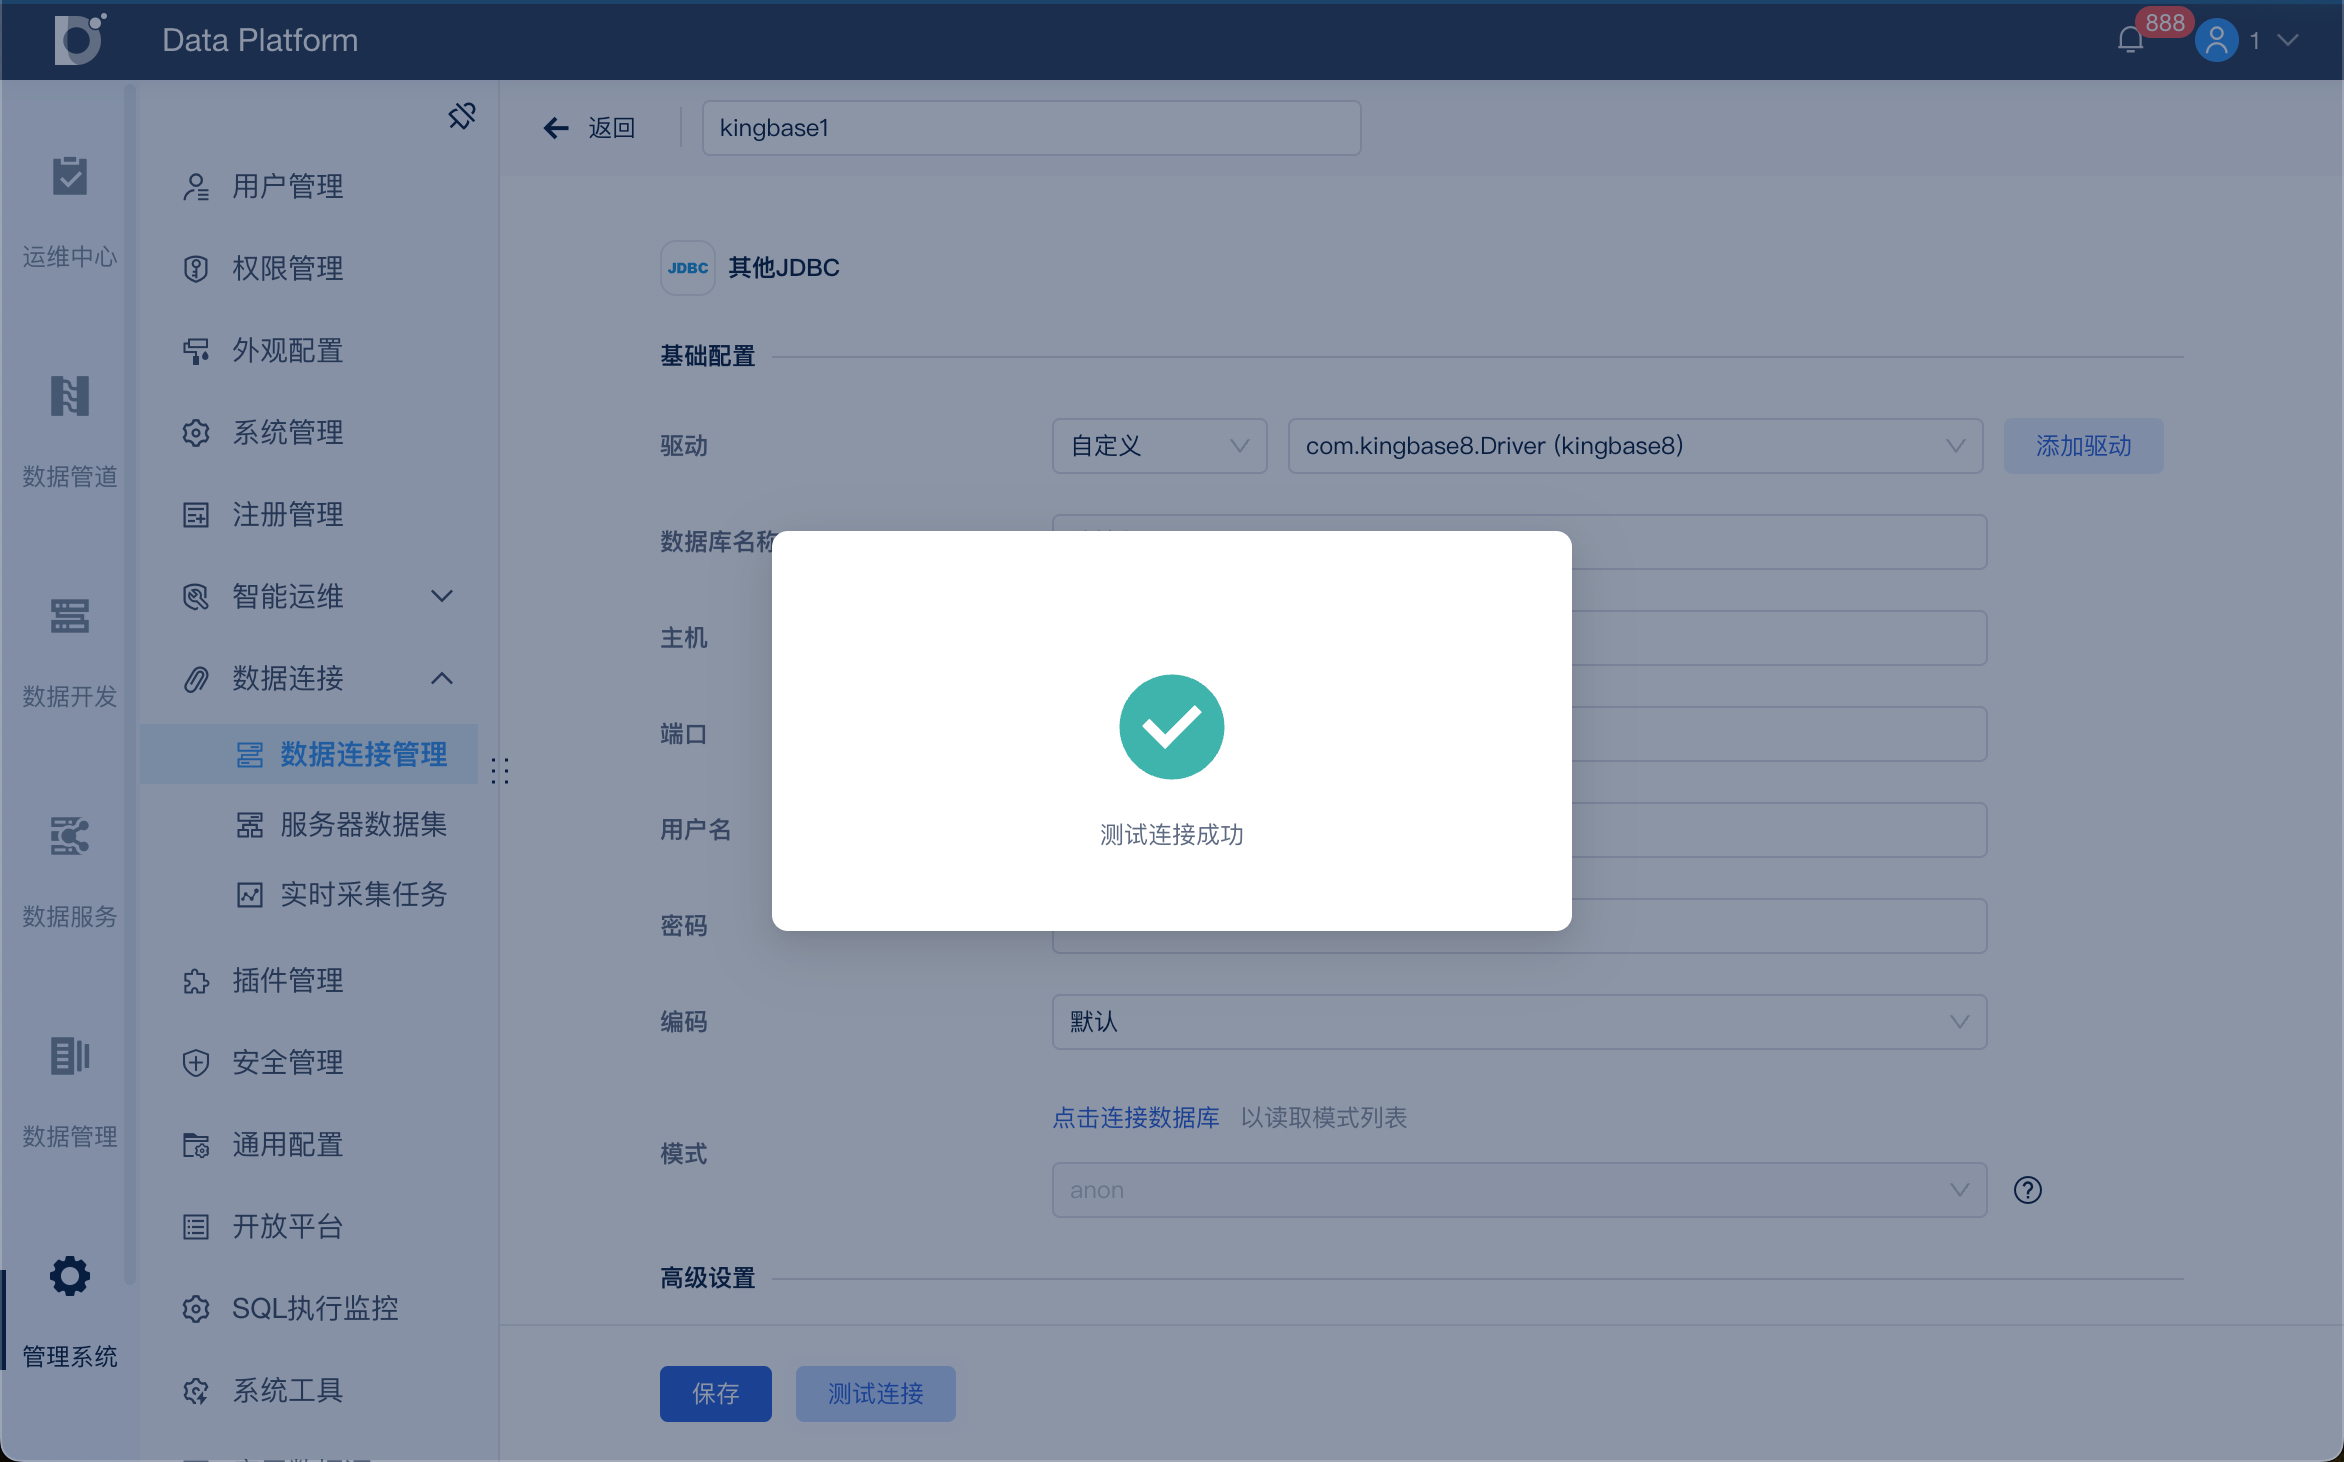The image size is (2344, 1462).
Task: Open the 自定义 driver type dropdown
Action: click(x=1159, y=446)
